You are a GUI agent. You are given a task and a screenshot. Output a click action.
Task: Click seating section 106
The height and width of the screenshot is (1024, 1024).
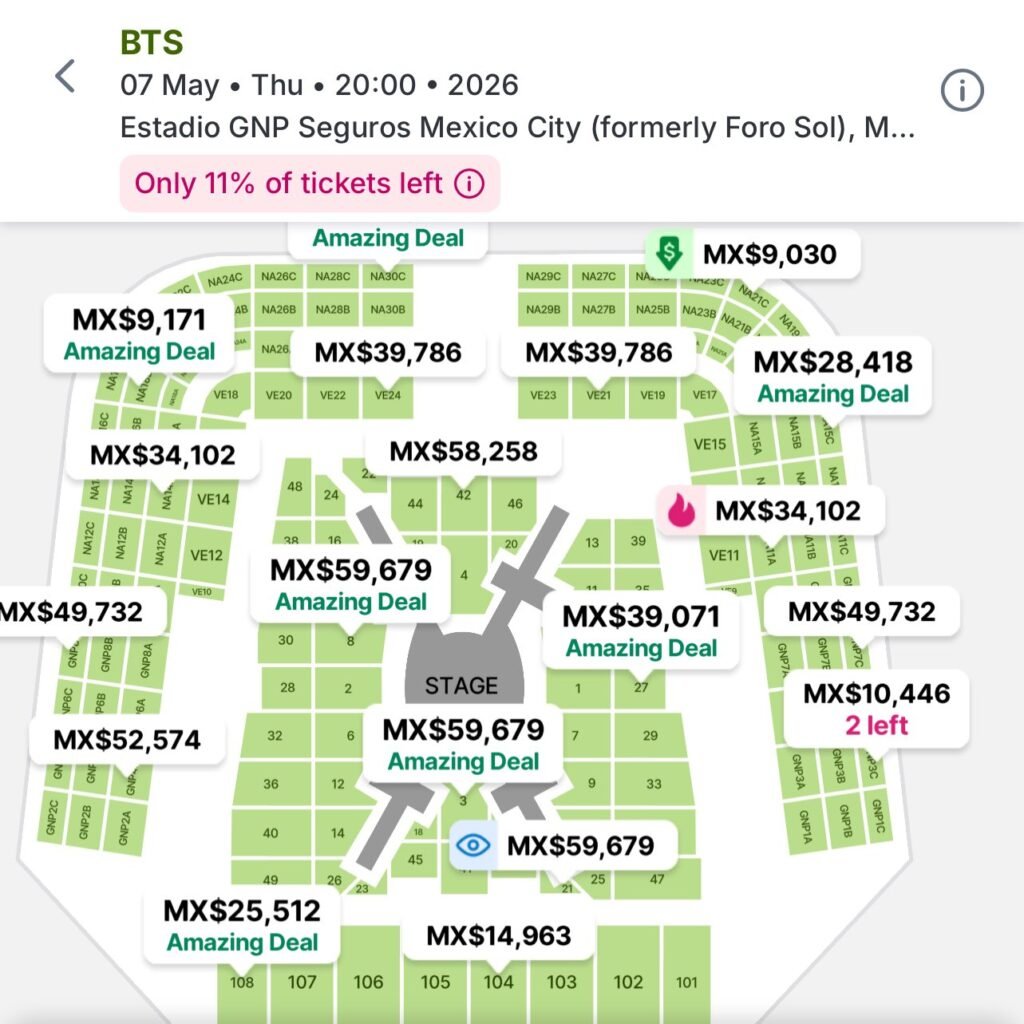[x=368, y=981]
